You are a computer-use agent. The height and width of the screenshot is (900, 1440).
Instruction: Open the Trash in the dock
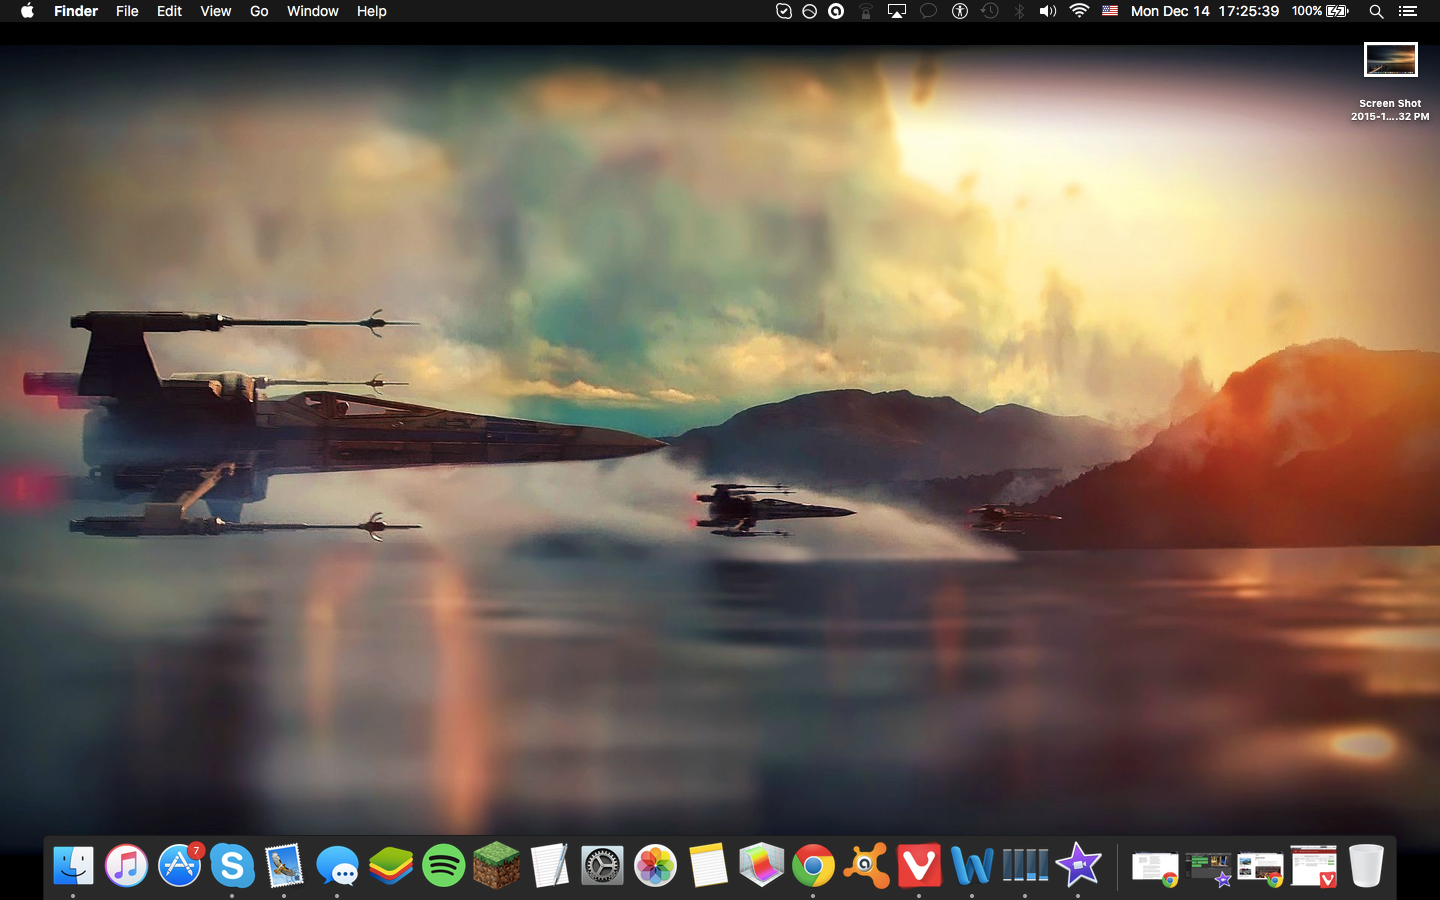tap(1366, 865)
